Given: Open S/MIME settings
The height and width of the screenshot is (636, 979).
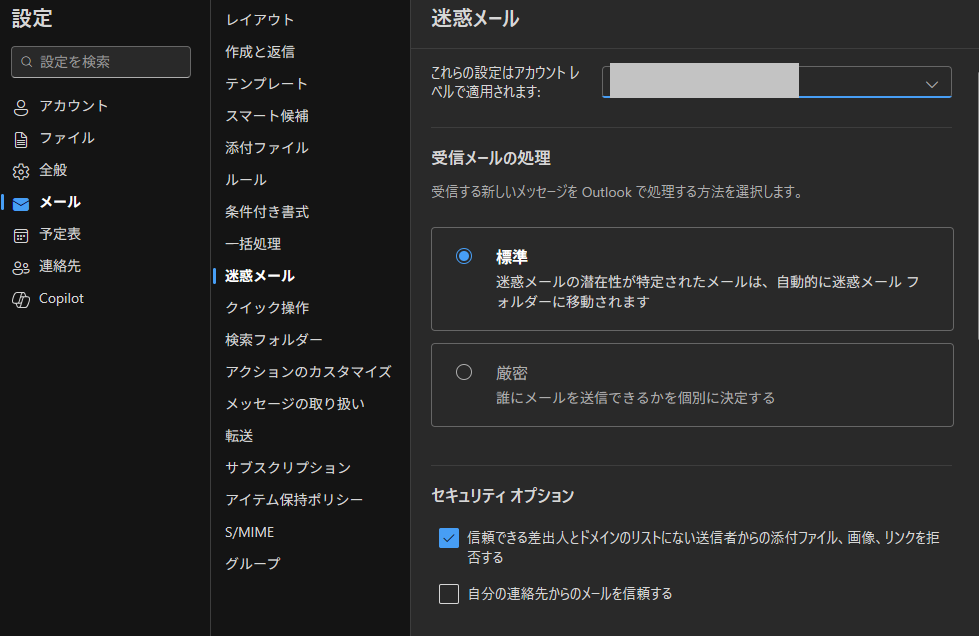Looking at the screenshot, I should 250,532.
